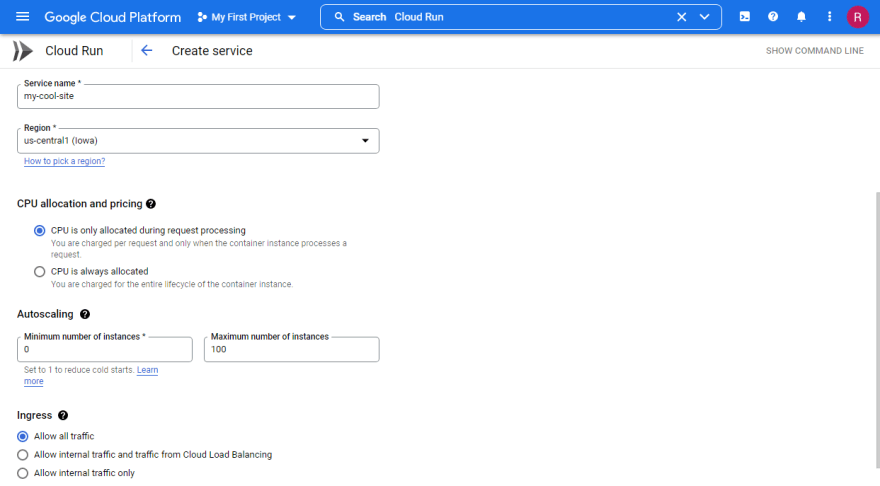Clear the search with the X icon
Viewport: 880px width, 486px height.
[681, 17]
